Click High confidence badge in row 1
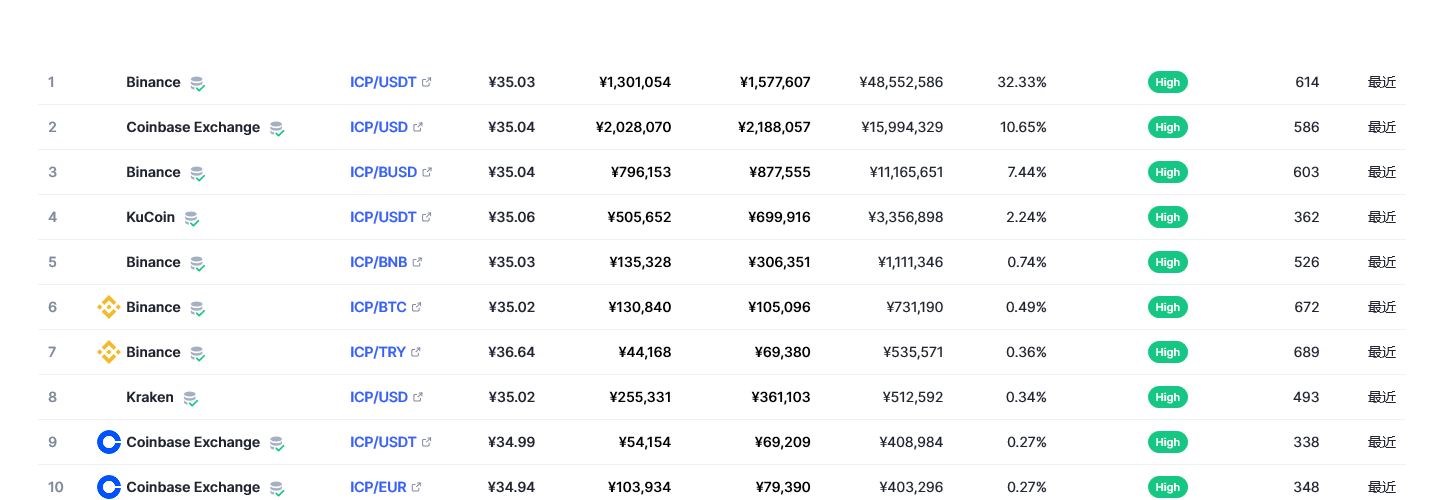 point(1167,82)
